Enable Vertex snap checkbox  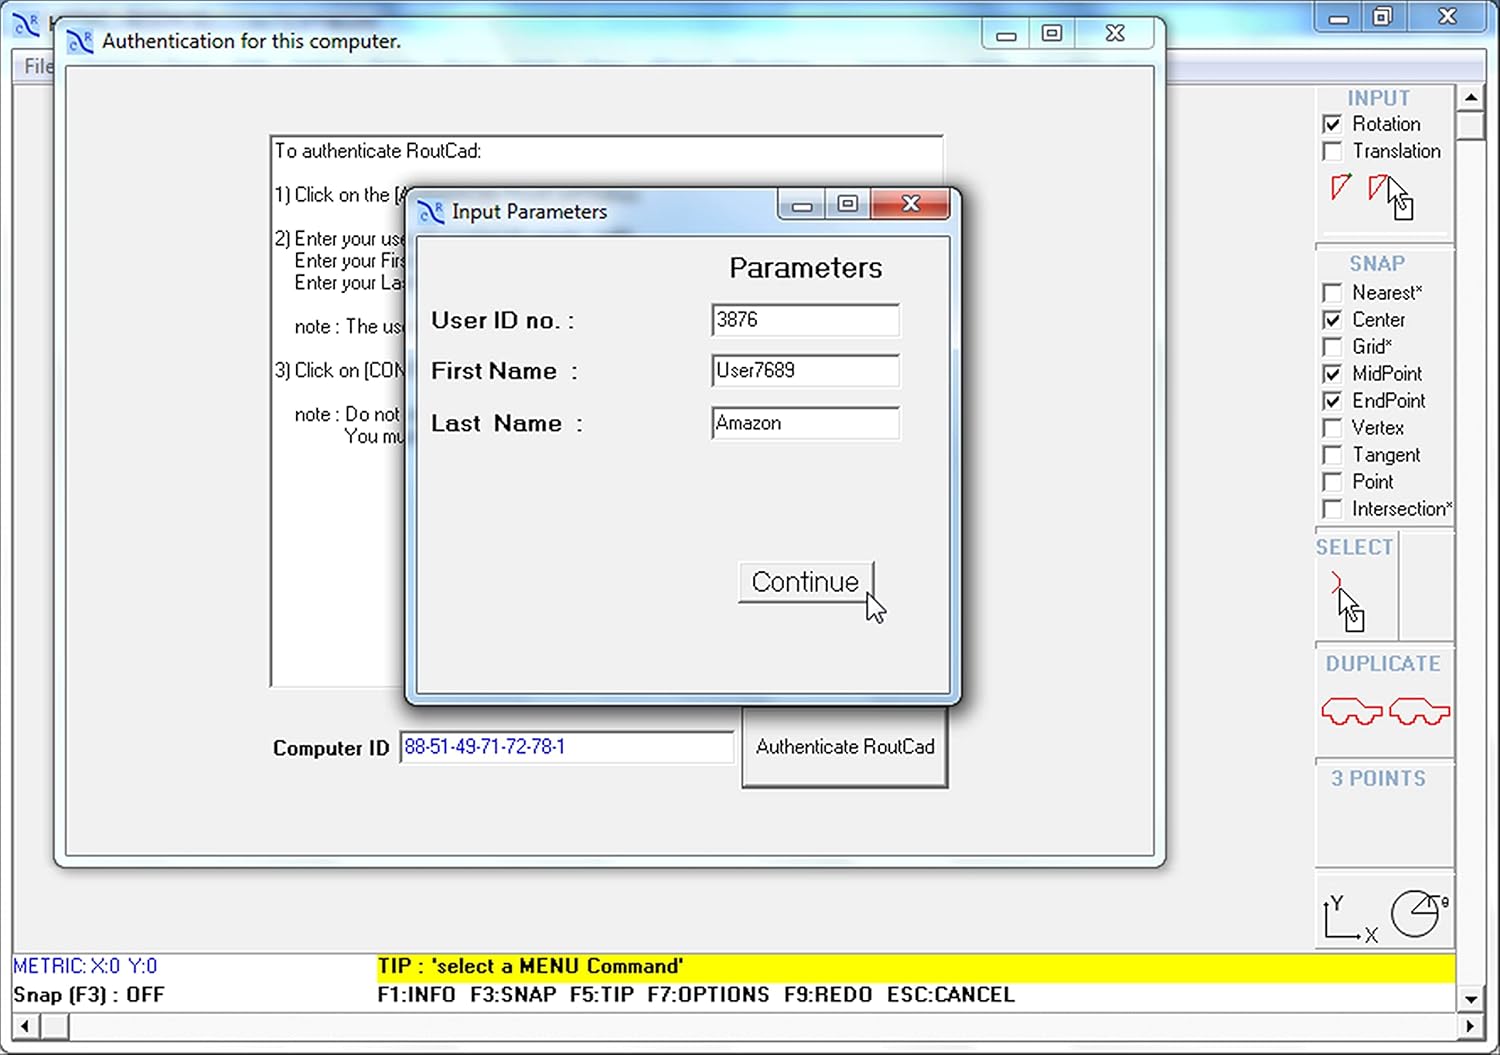(1332, 428)
